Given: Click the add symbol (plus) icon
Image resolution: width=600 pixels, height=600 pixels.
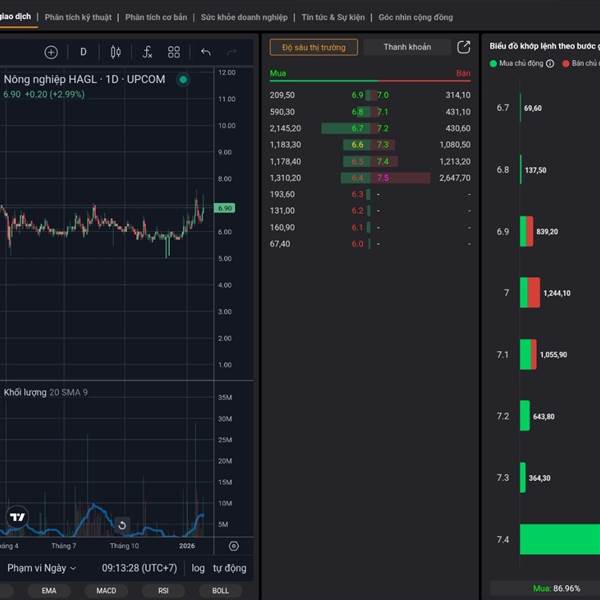Looking at the screenshot, I should (x=51, y=52).
